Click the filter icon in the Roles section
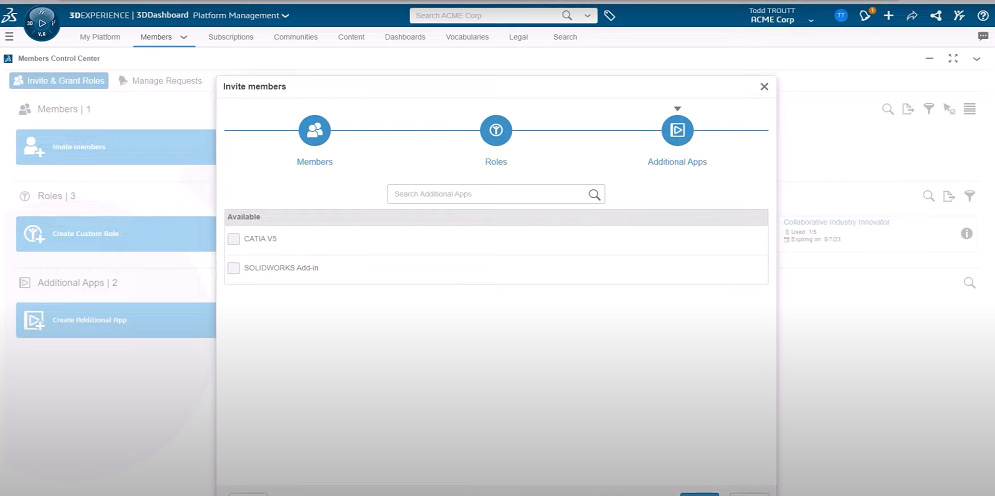The height and width of the screenshot is (496, 995). pos(970,196)
